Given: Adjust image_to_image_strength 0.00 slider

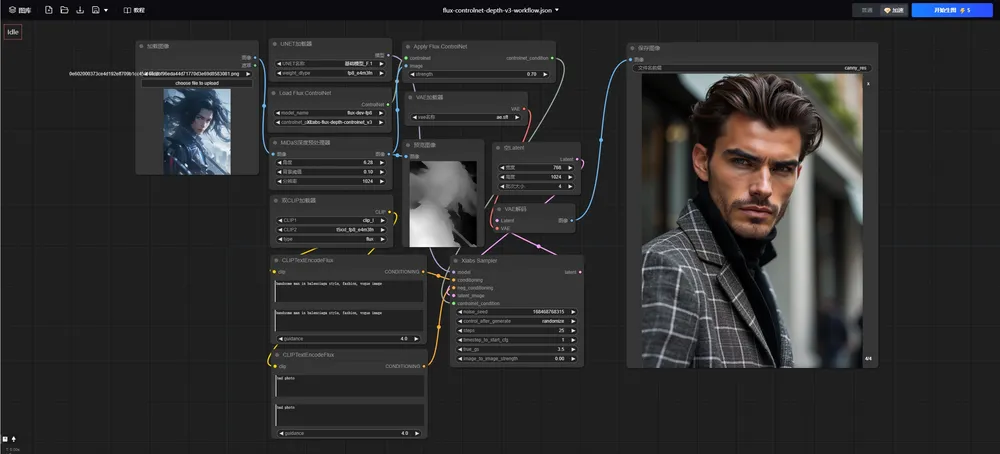Looking at the screenshot, I should tap(517, 359).
